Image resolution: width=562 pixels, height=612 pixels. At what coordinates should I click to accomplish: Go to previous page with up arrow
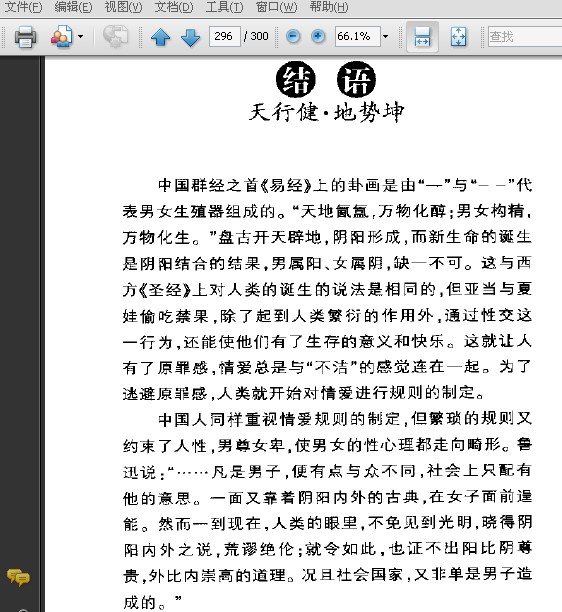[160, 37]
